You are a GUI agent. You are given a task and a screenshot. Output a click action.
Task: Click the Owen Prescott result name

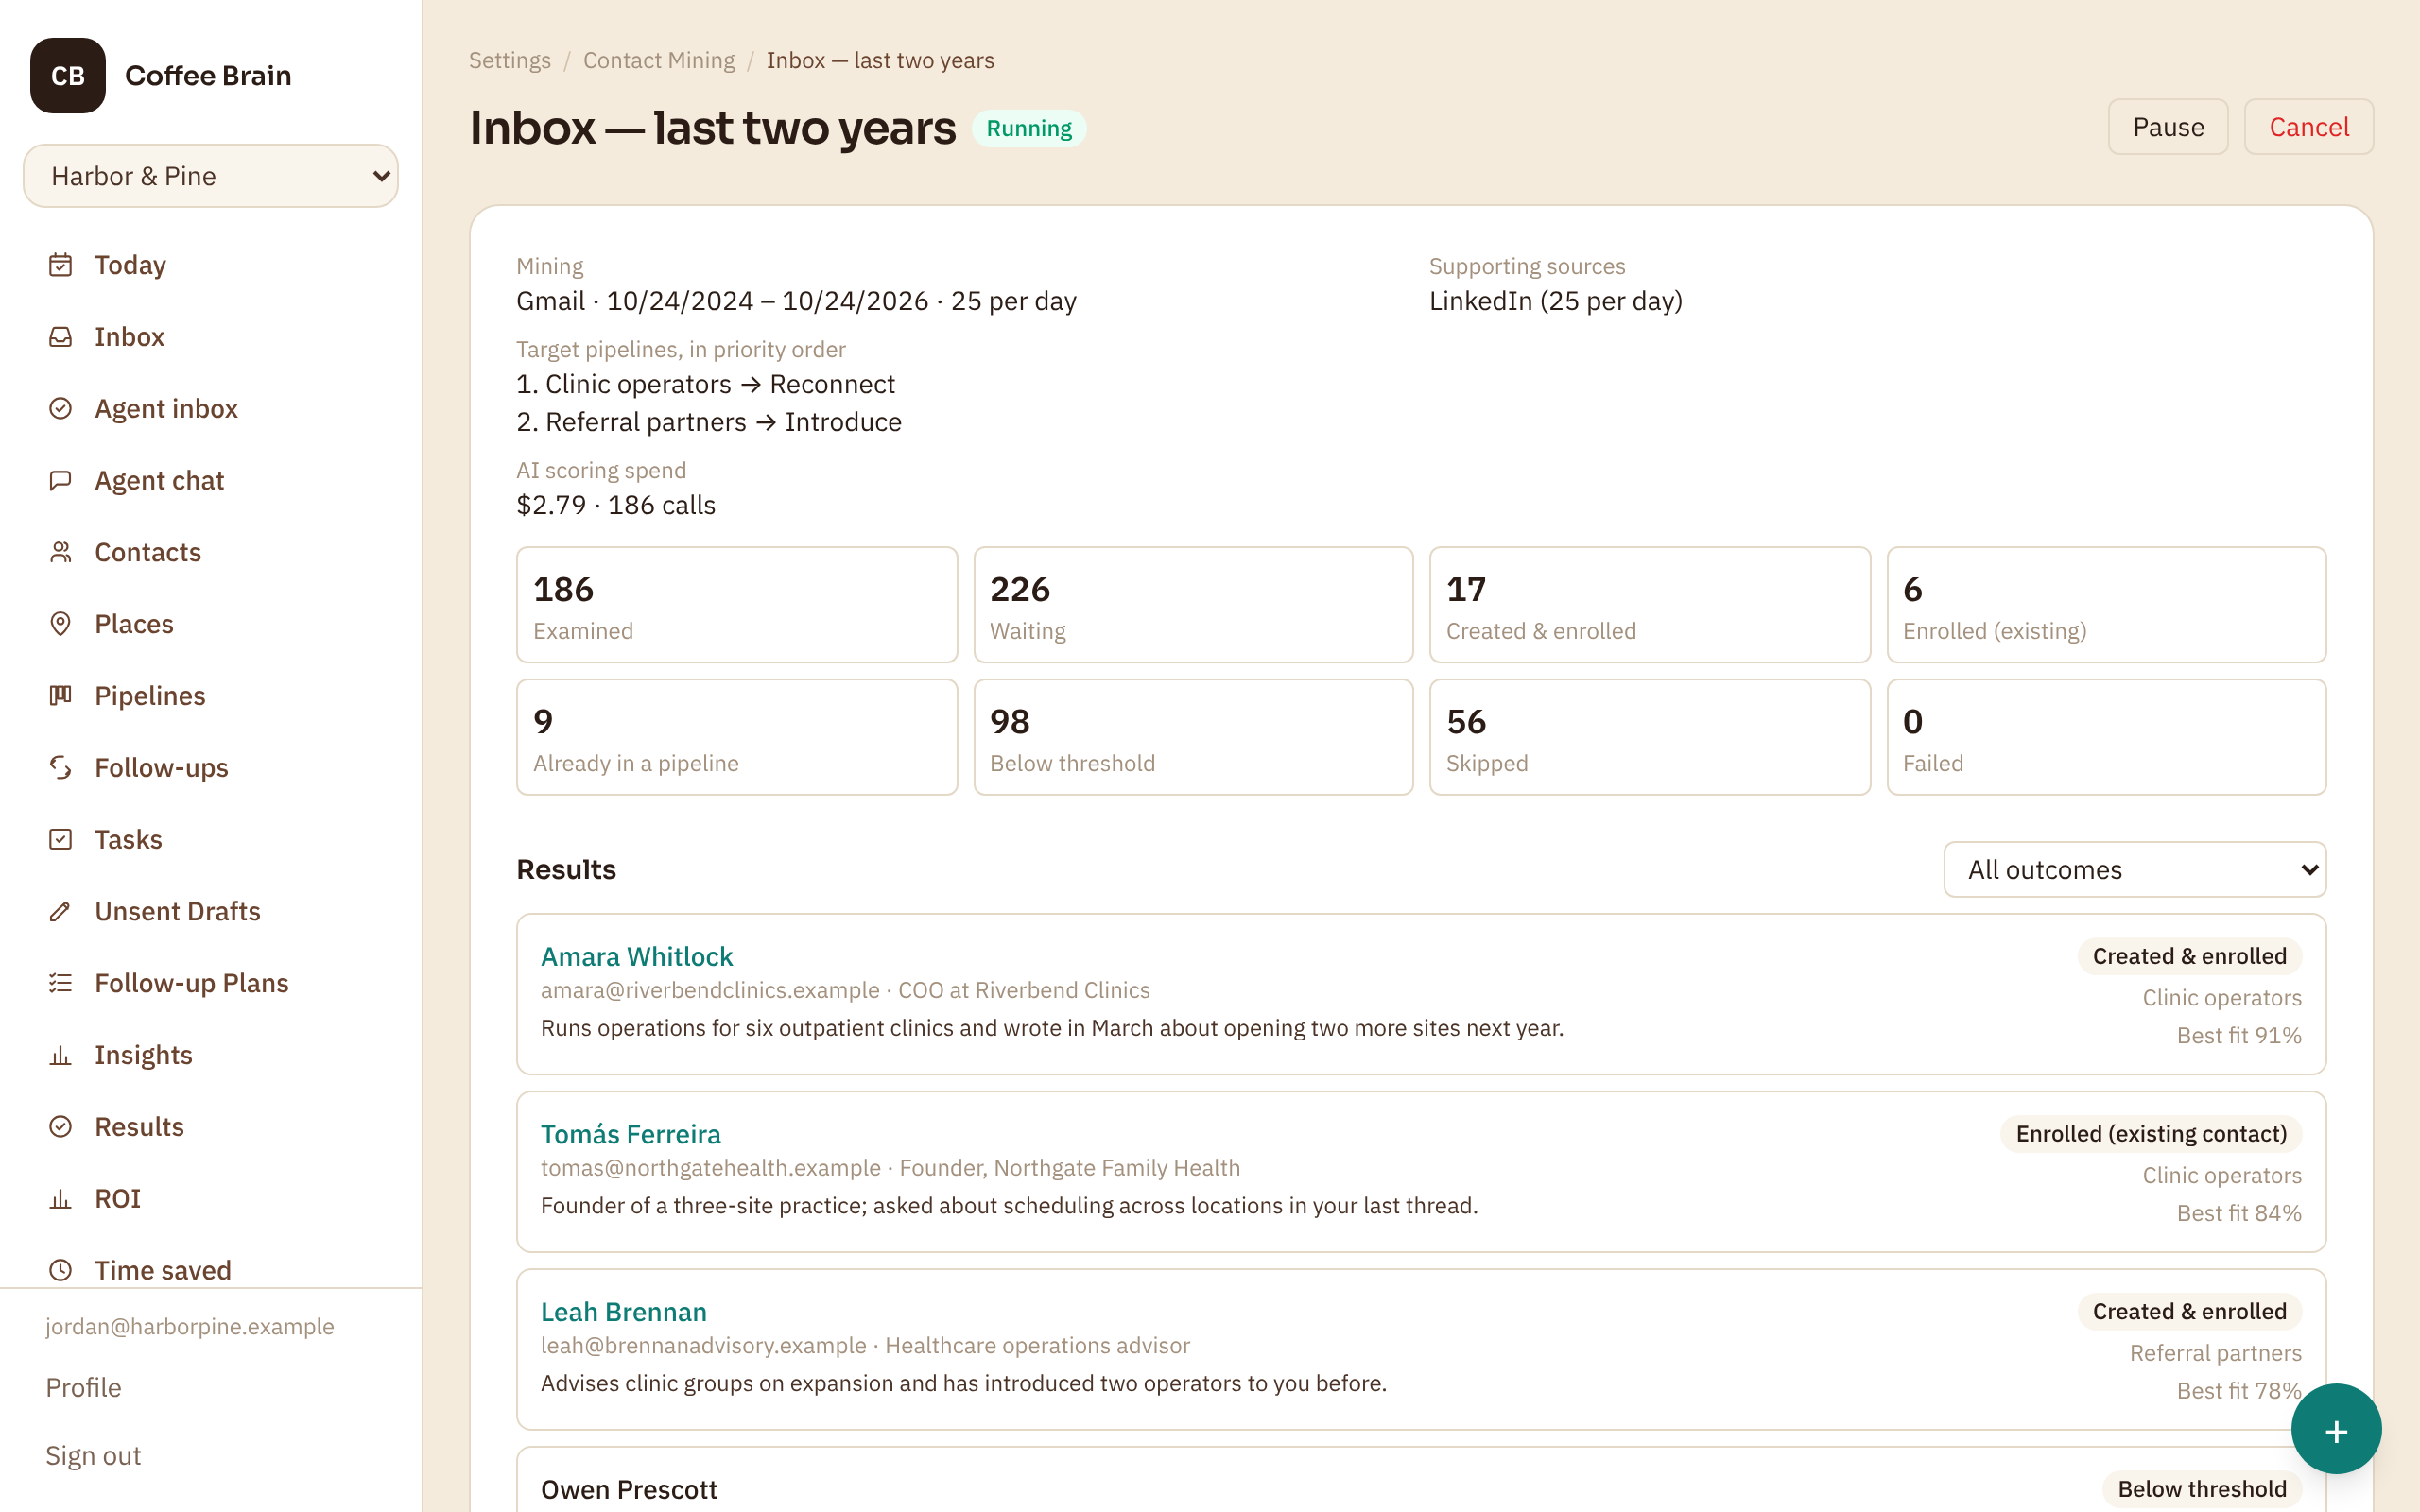click(x=629, y=1490)
